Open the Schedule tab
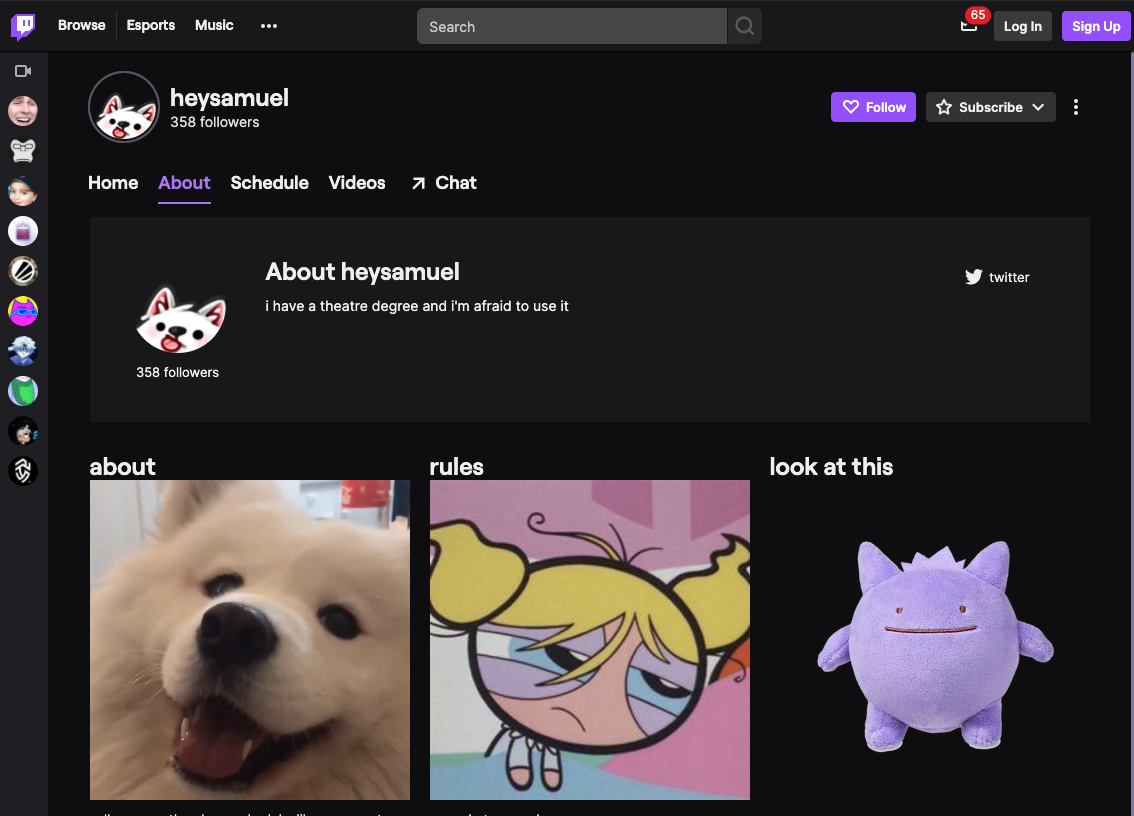Image resolution: width=1134 pixels, height=816 pixels. point(270,183)
